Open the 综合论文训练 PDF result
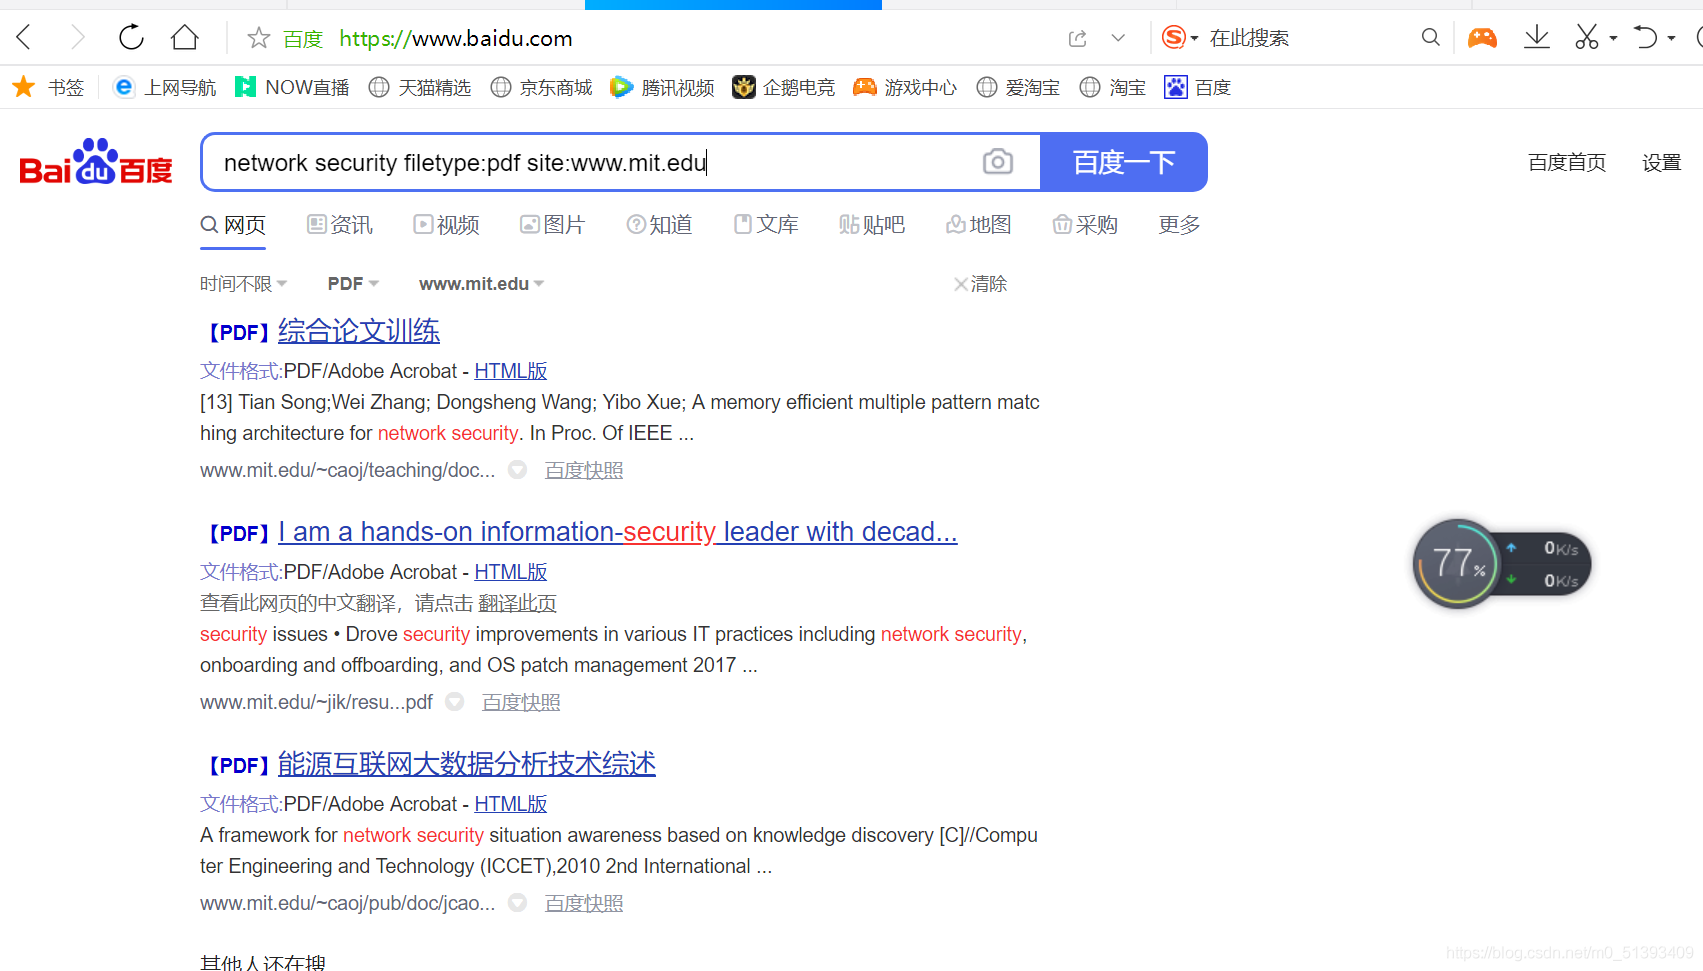The height and width of the screenshot is (971, 1703). click(358, 331)
